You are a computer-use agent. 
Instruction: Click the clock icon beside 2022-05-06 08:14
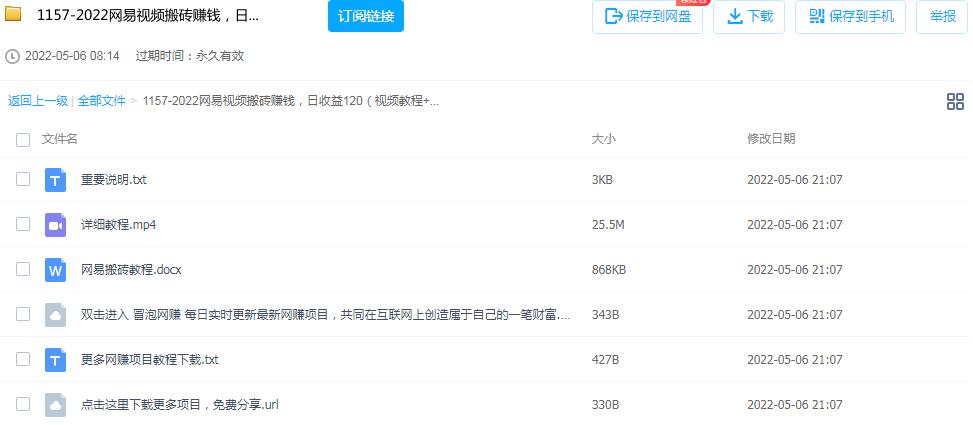pyautogui.click(x=12, y=56)
